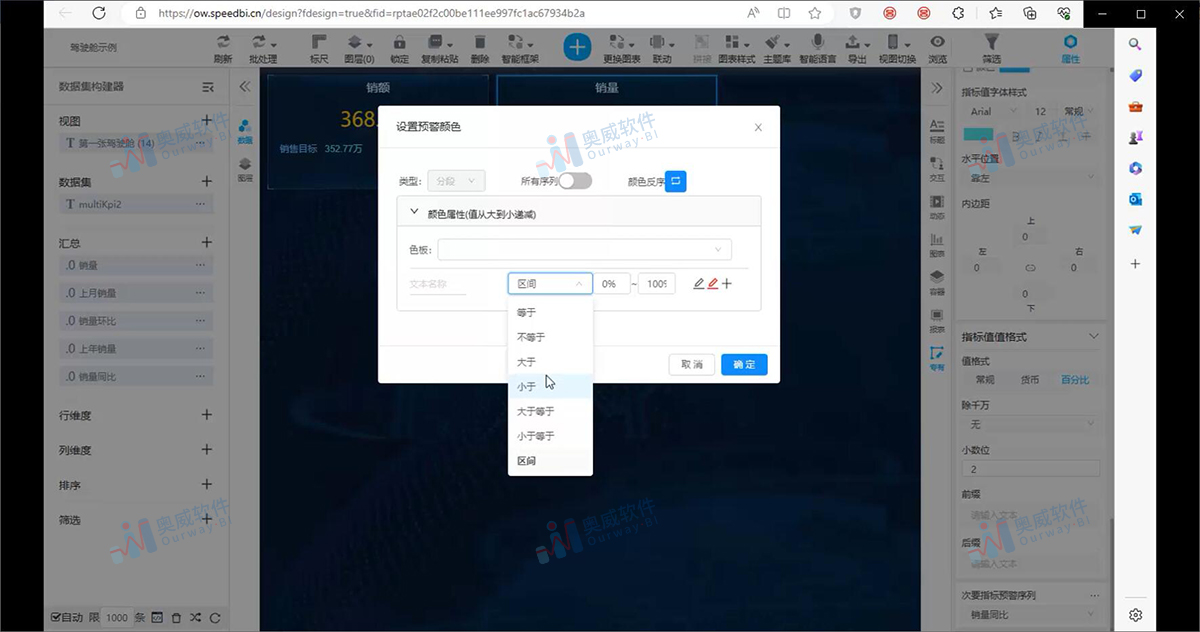Open the 类型 dropdown showing 分段
This screenshot has height=632, width=1200.
(x=456, y=180)
